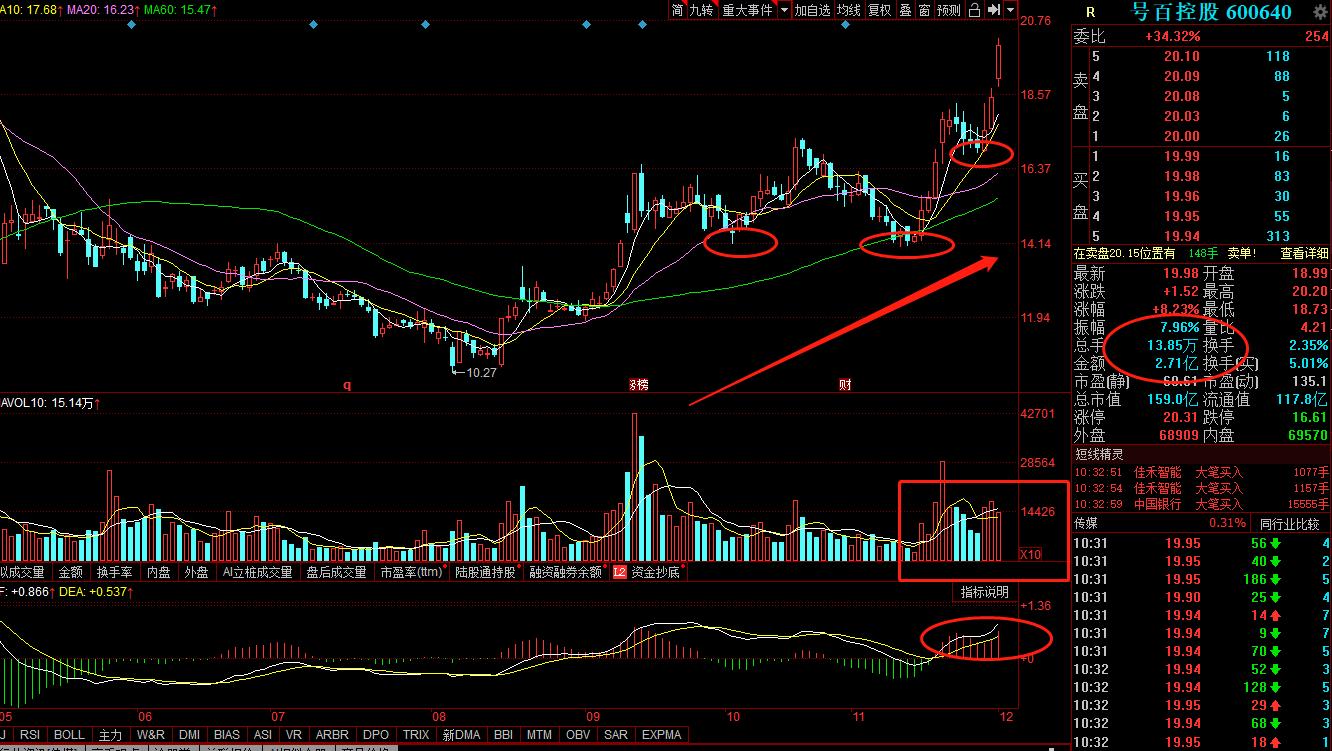Select the 新DMA indicator tab
The width and height of the screenshot is (1332, 751).
click(x=462, y=735)
